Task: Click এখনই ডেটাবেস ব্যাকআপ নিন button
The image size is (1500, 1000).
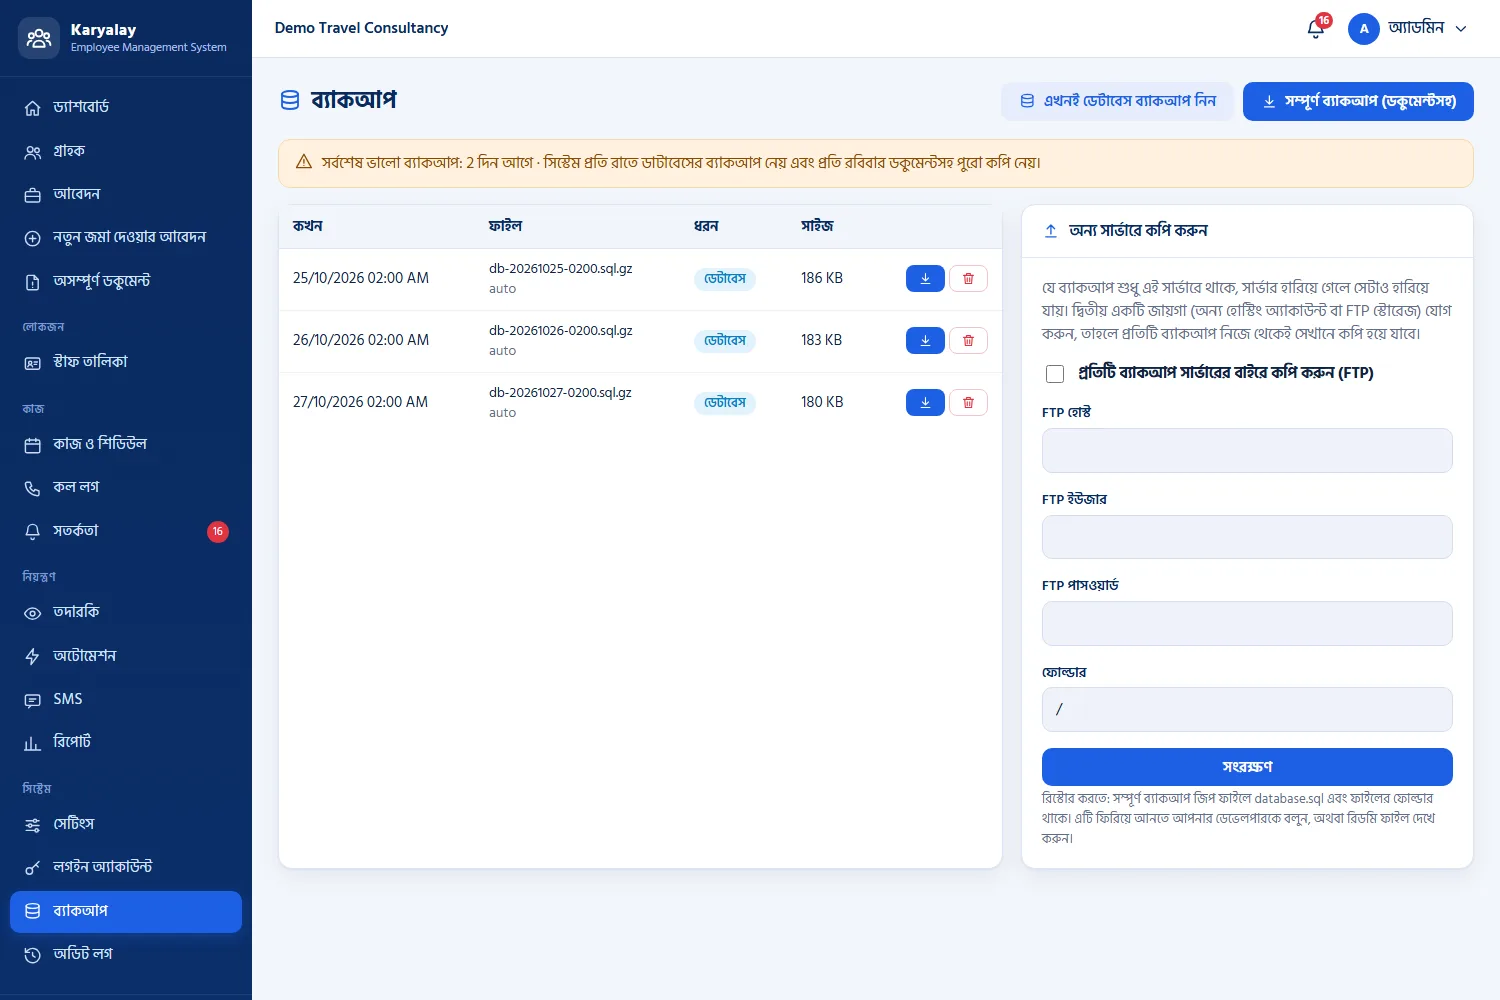Action: [1117, 101]
